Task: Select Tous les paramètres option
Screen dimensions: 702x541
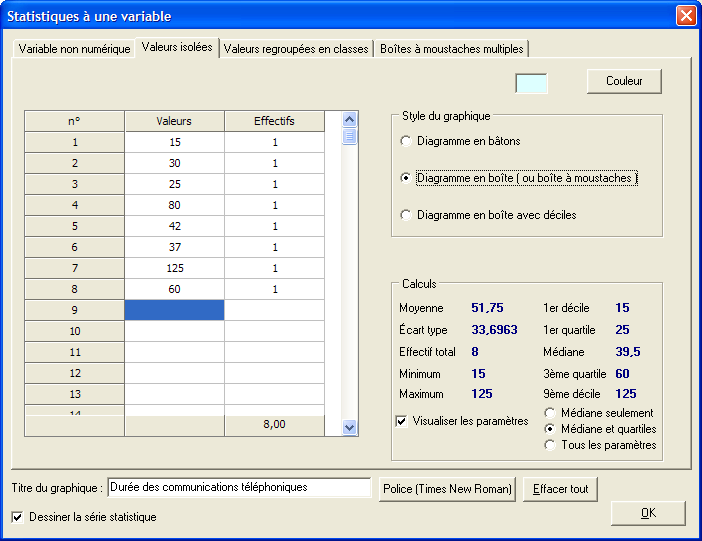Action: tap(550, 445)
